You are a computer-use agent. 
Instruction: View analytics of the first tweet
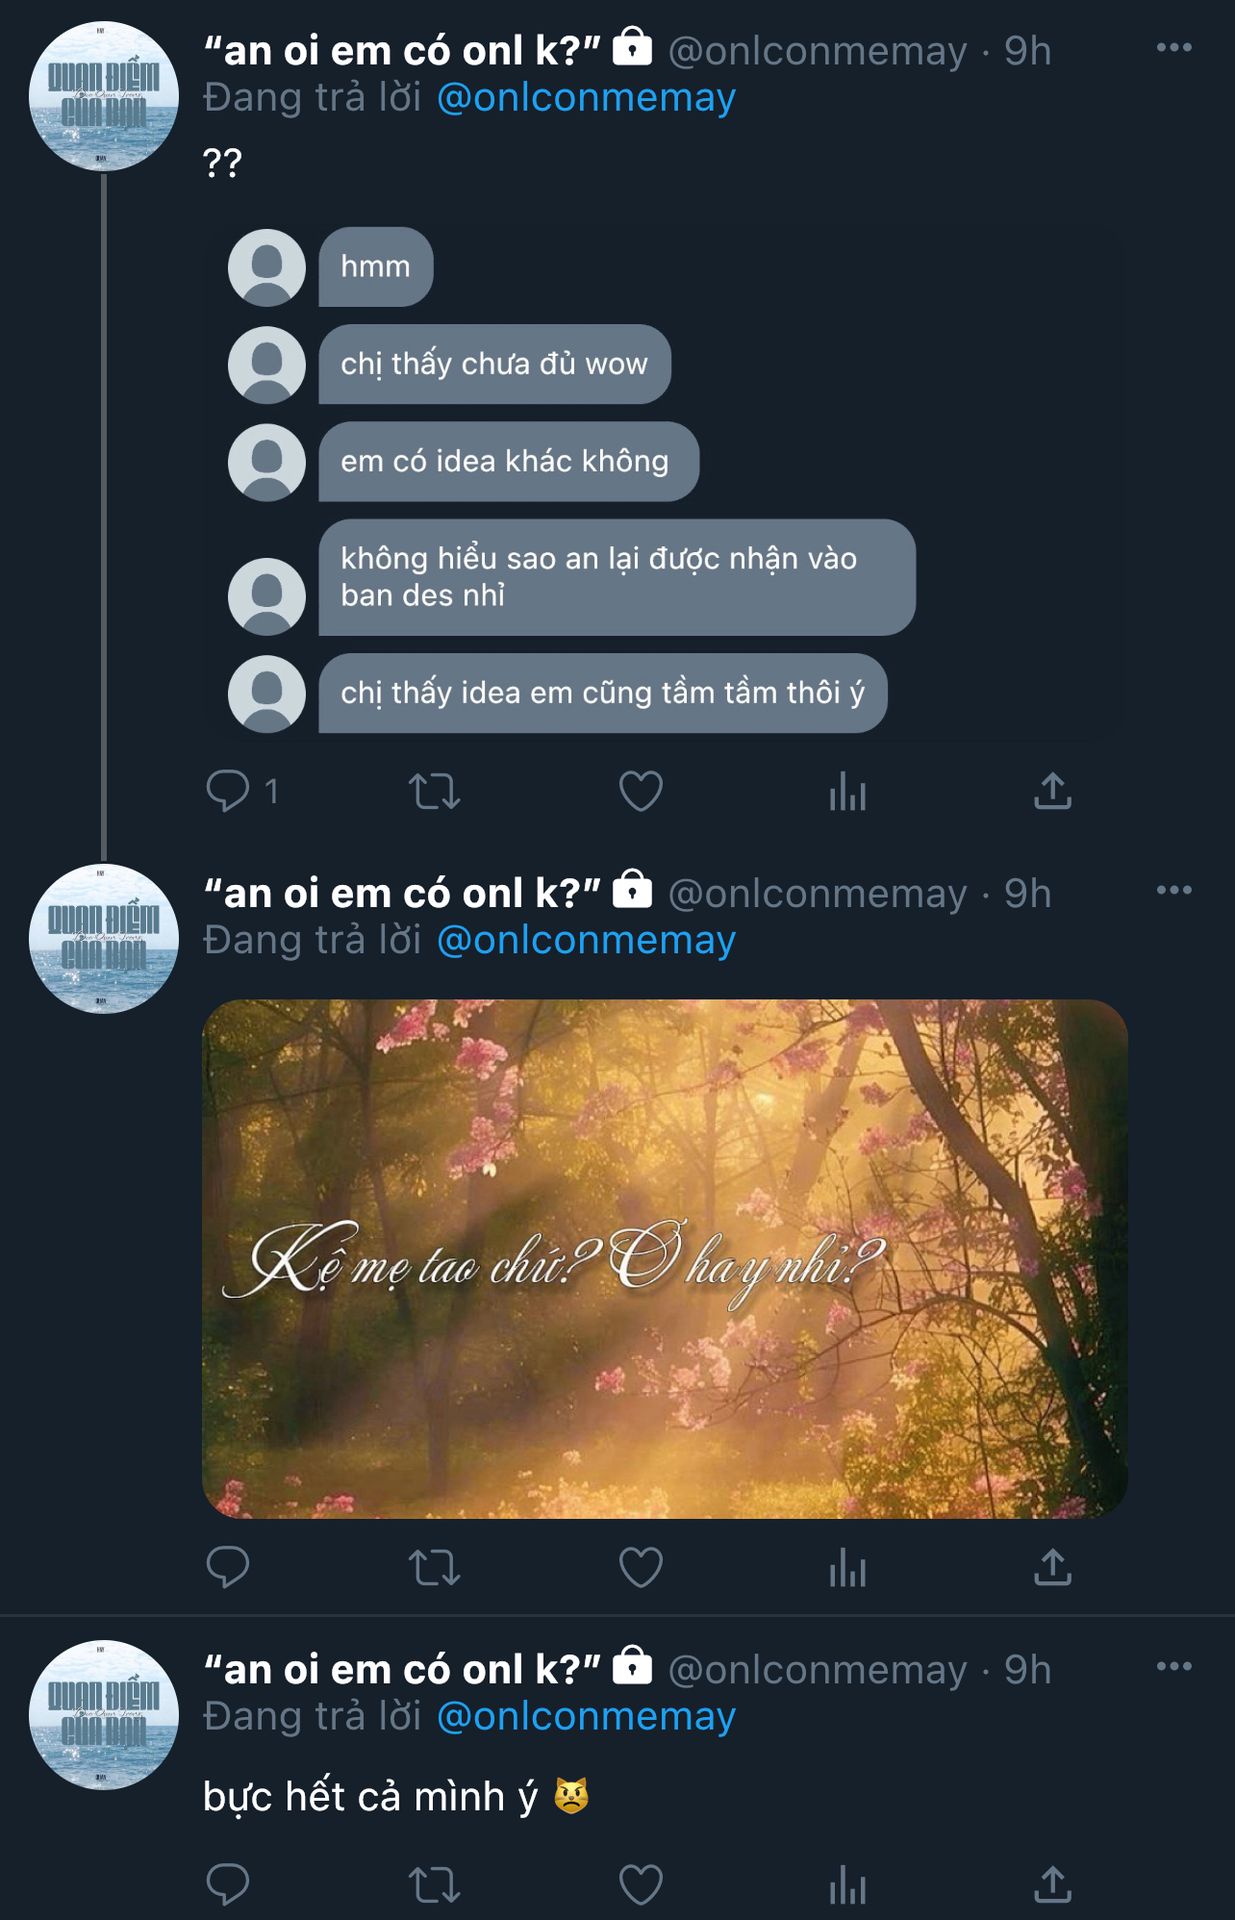pyautogui.click(x=847, y=791)
